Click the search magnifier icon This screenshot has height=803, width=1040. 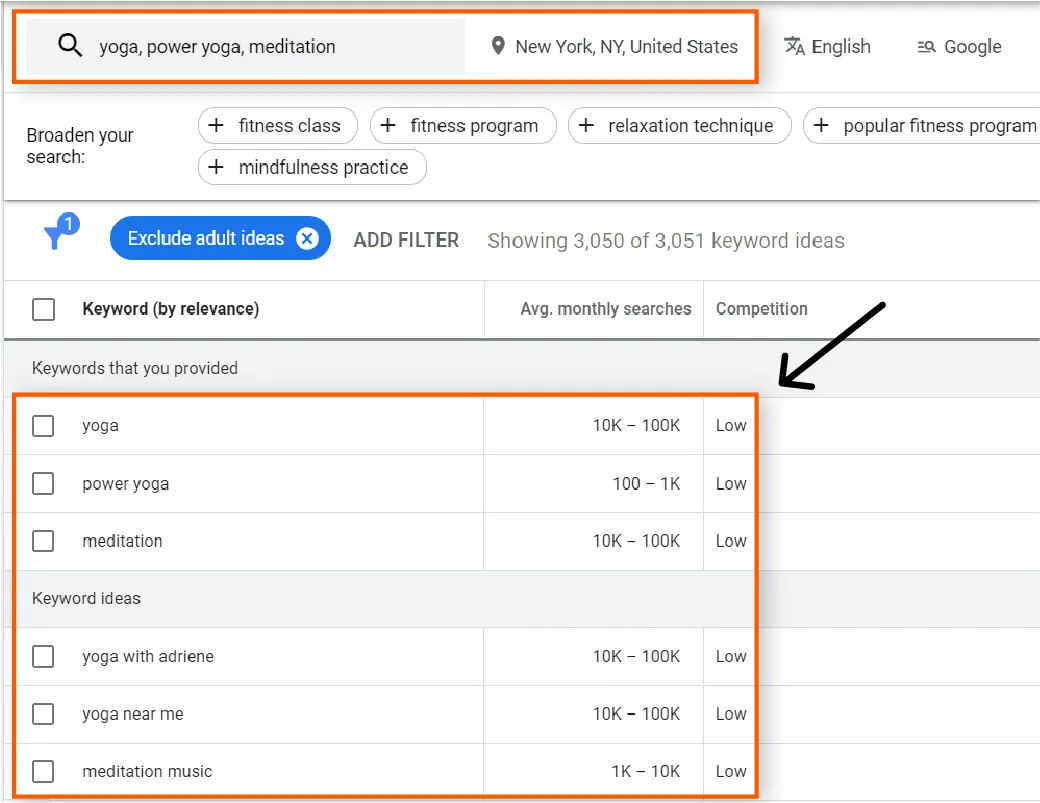[69, 46]
